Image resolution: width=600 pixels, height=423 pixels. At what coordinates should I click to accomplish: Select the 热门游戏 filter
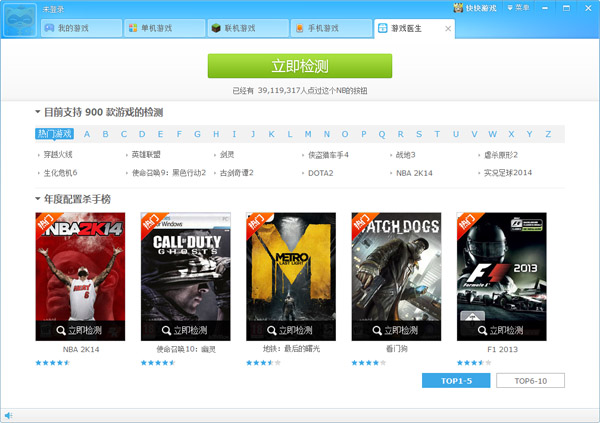point(54,134)
